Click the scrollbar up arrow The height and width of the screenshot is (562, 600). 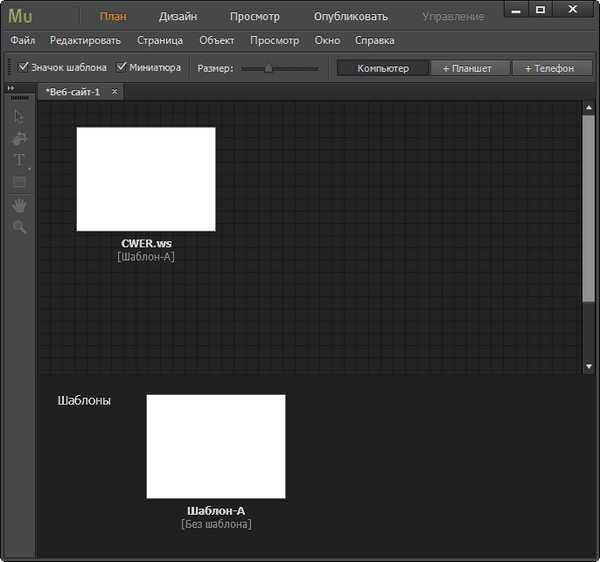coord(588,106)
